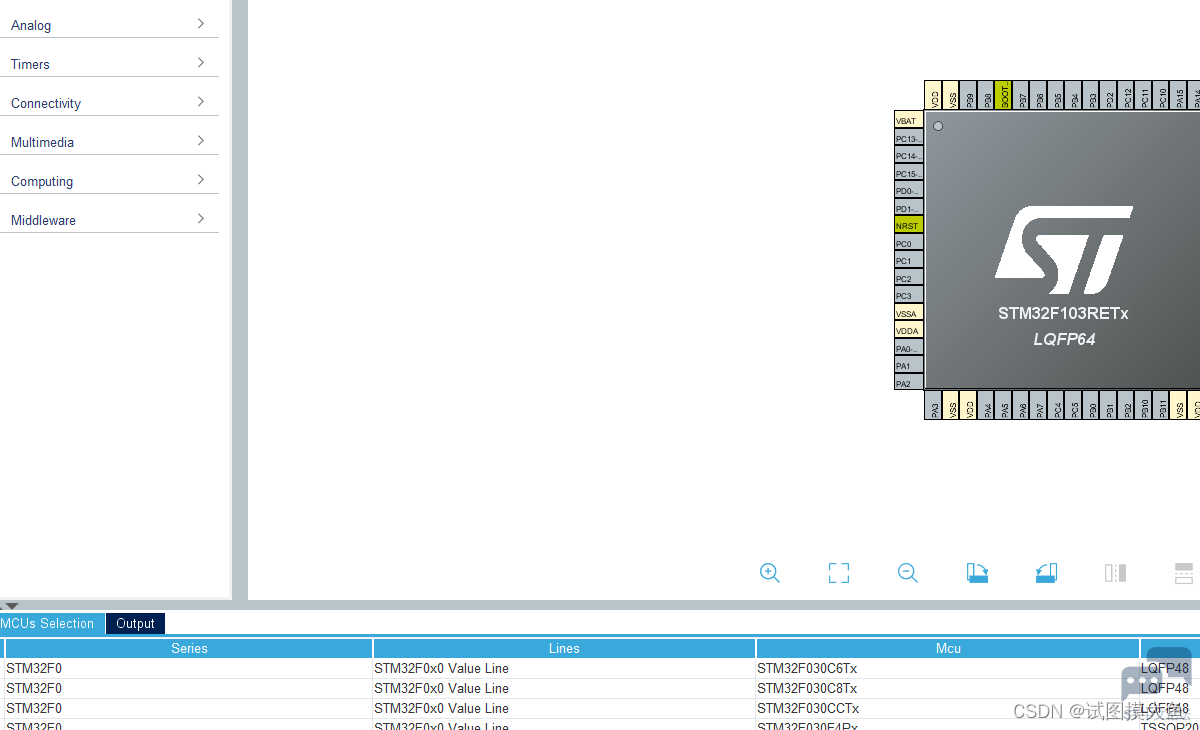Click the PA3 pin on the bottom edge

coord(933,404)
